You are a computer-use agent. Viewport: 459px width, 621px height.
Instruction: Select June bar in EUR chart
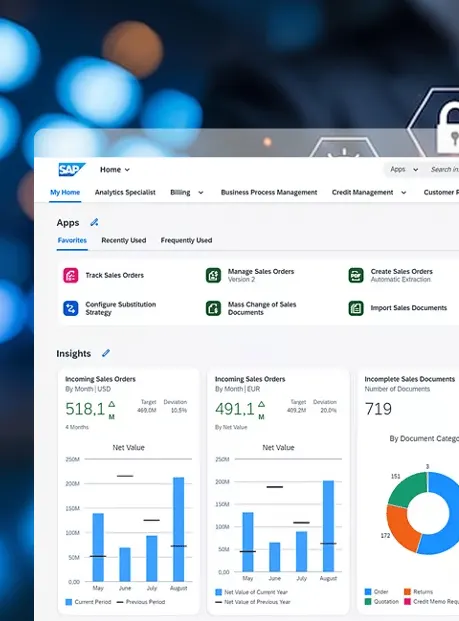(x=274, y=557)
